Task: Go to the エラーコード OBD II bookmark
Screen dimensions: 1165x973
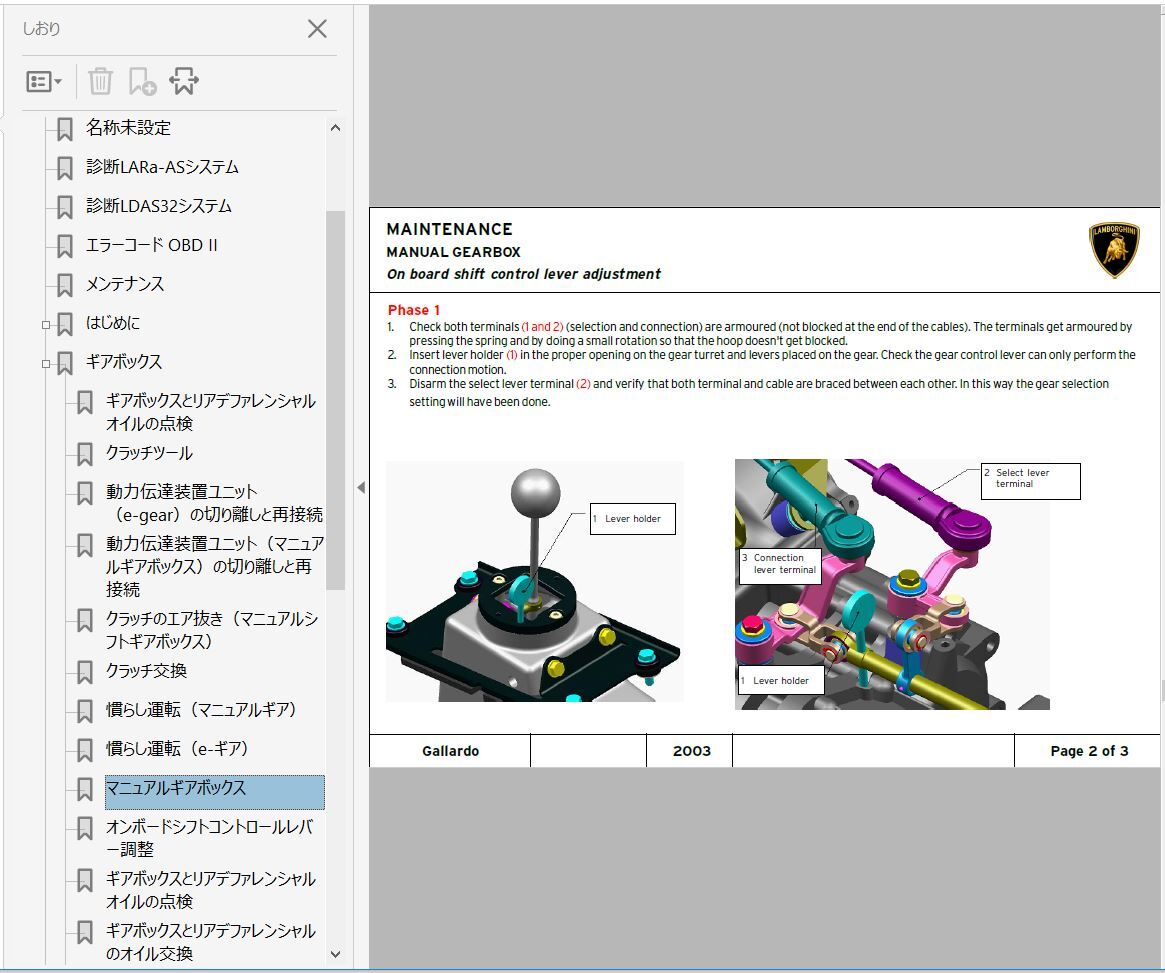Action: [152, 245]
